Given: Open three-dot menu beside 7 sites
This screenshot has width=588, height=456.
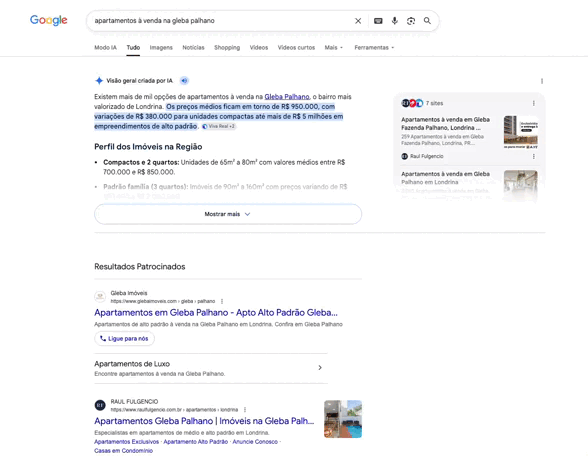Looking at the screenshot, I should click(x=534, y=103).
